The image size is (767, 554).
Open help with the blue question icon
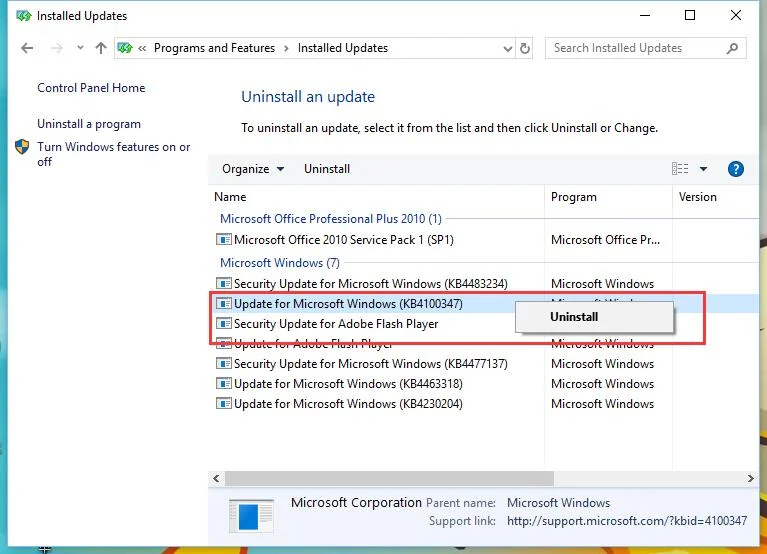pos(736,169)
